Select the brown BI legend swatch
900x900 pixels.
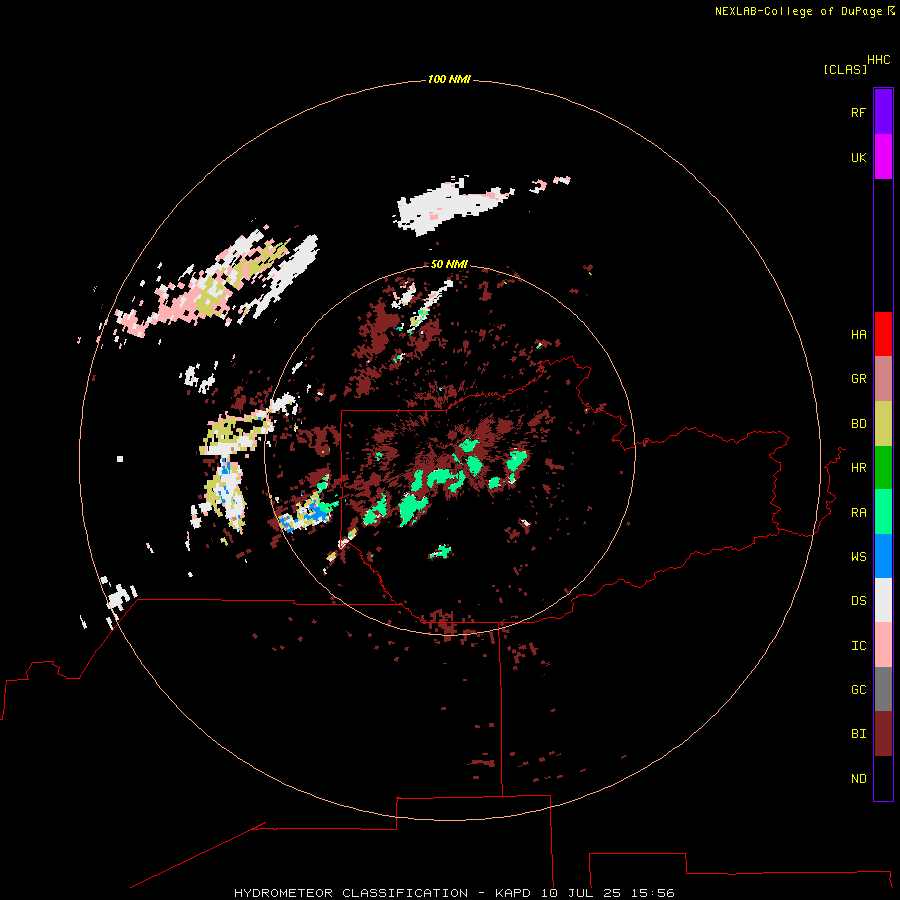[883, 734]
